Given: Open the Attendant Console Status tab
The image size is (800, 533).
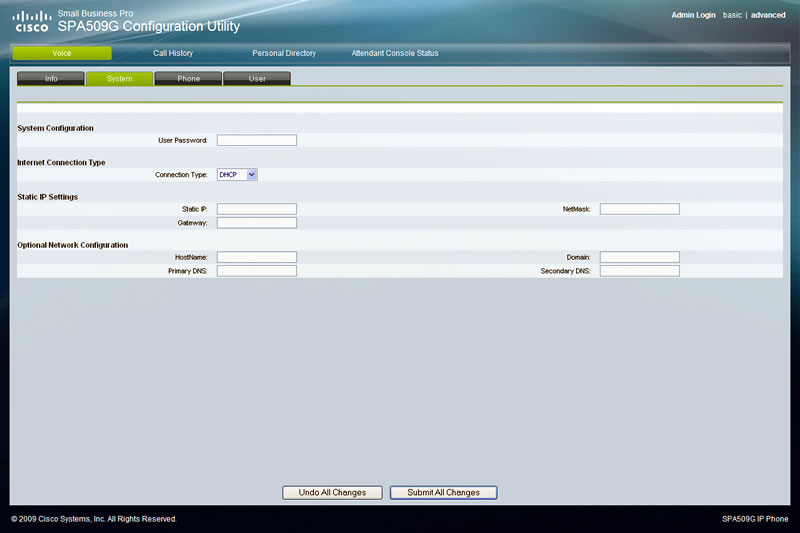Looking at the screenshot, I should click(x=395, y=53).
